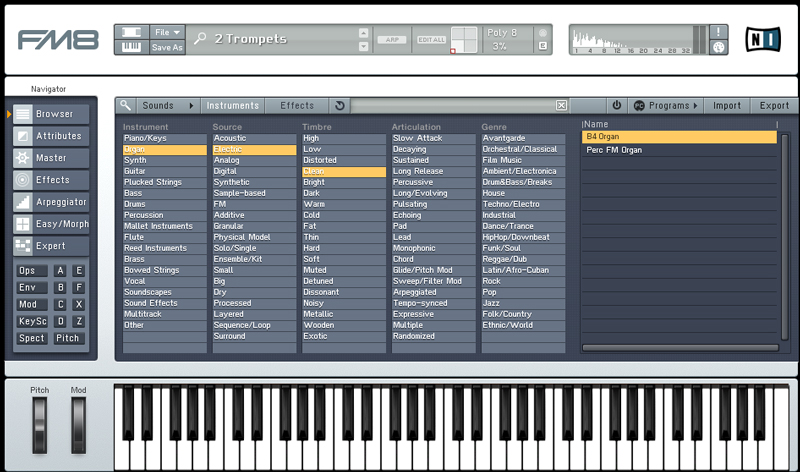Click the power icon beside Programs
The width and height of the screenshot is (800, 472).
617,106
